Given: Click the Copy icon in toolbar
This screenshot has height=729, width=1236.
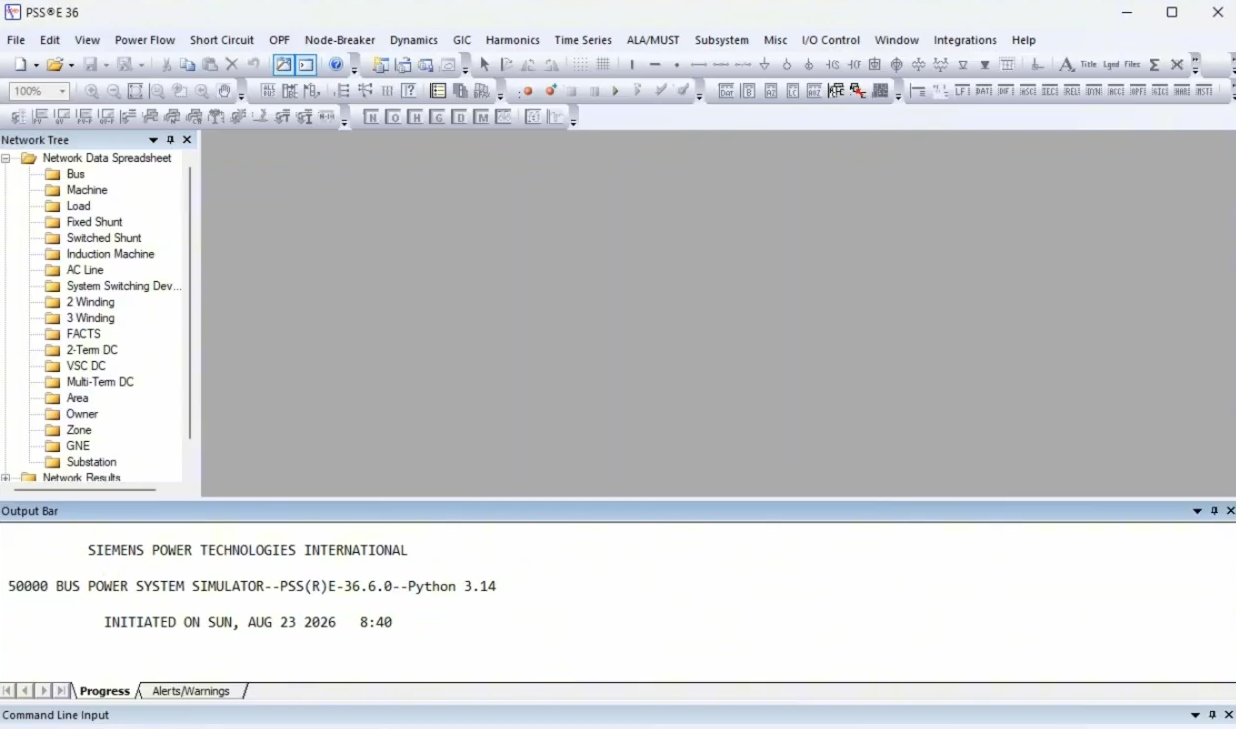Looking at the screenshot, I should pos(188,65).
